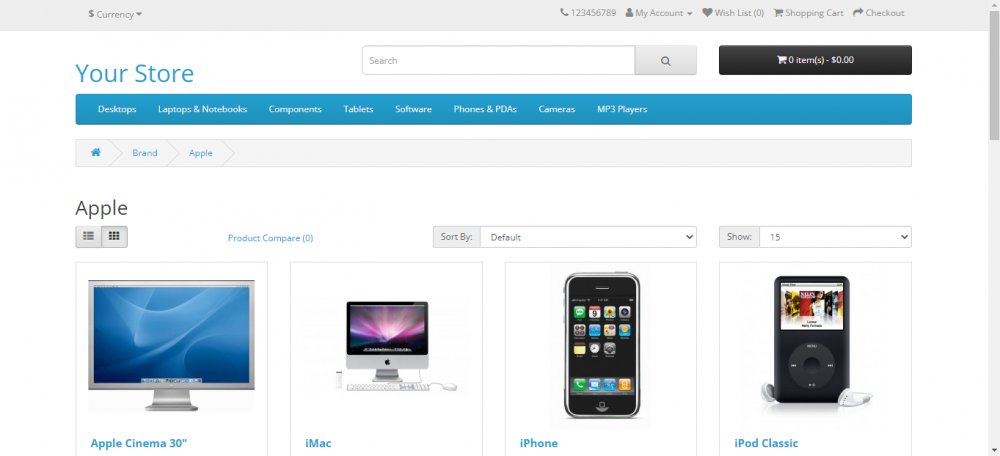The height and width of the screenshot is (456, 1000).
Task: Open Product Compare (0) link
Action: (x=270, y=238)
